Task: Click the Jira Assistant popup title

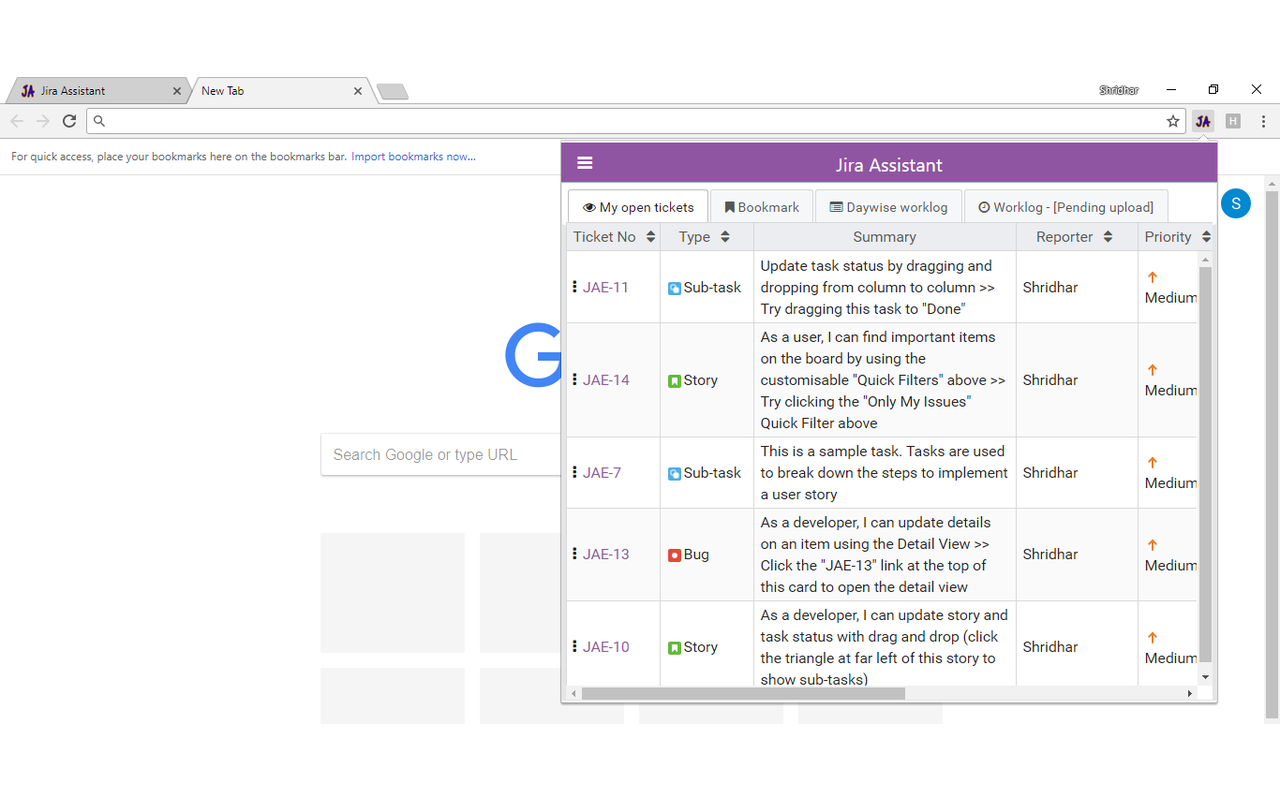Action: coord(889,165)
